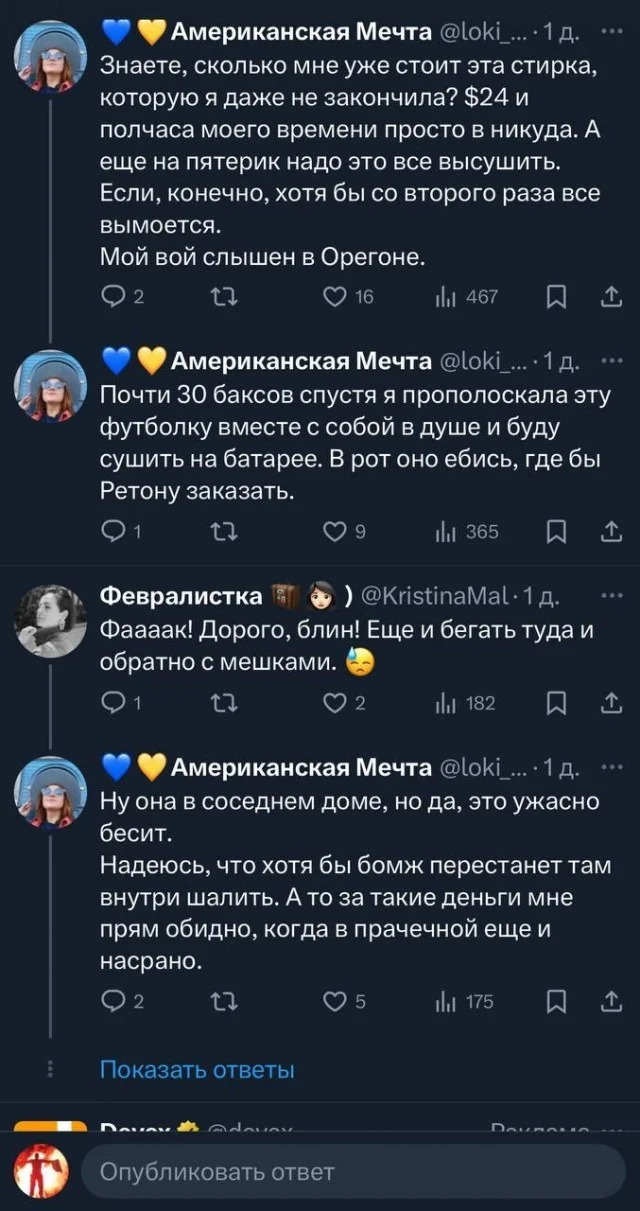The image size is (640, 1211).
Task: Open more options on Февралистка's tweet
Action: (x=609, y=596)
